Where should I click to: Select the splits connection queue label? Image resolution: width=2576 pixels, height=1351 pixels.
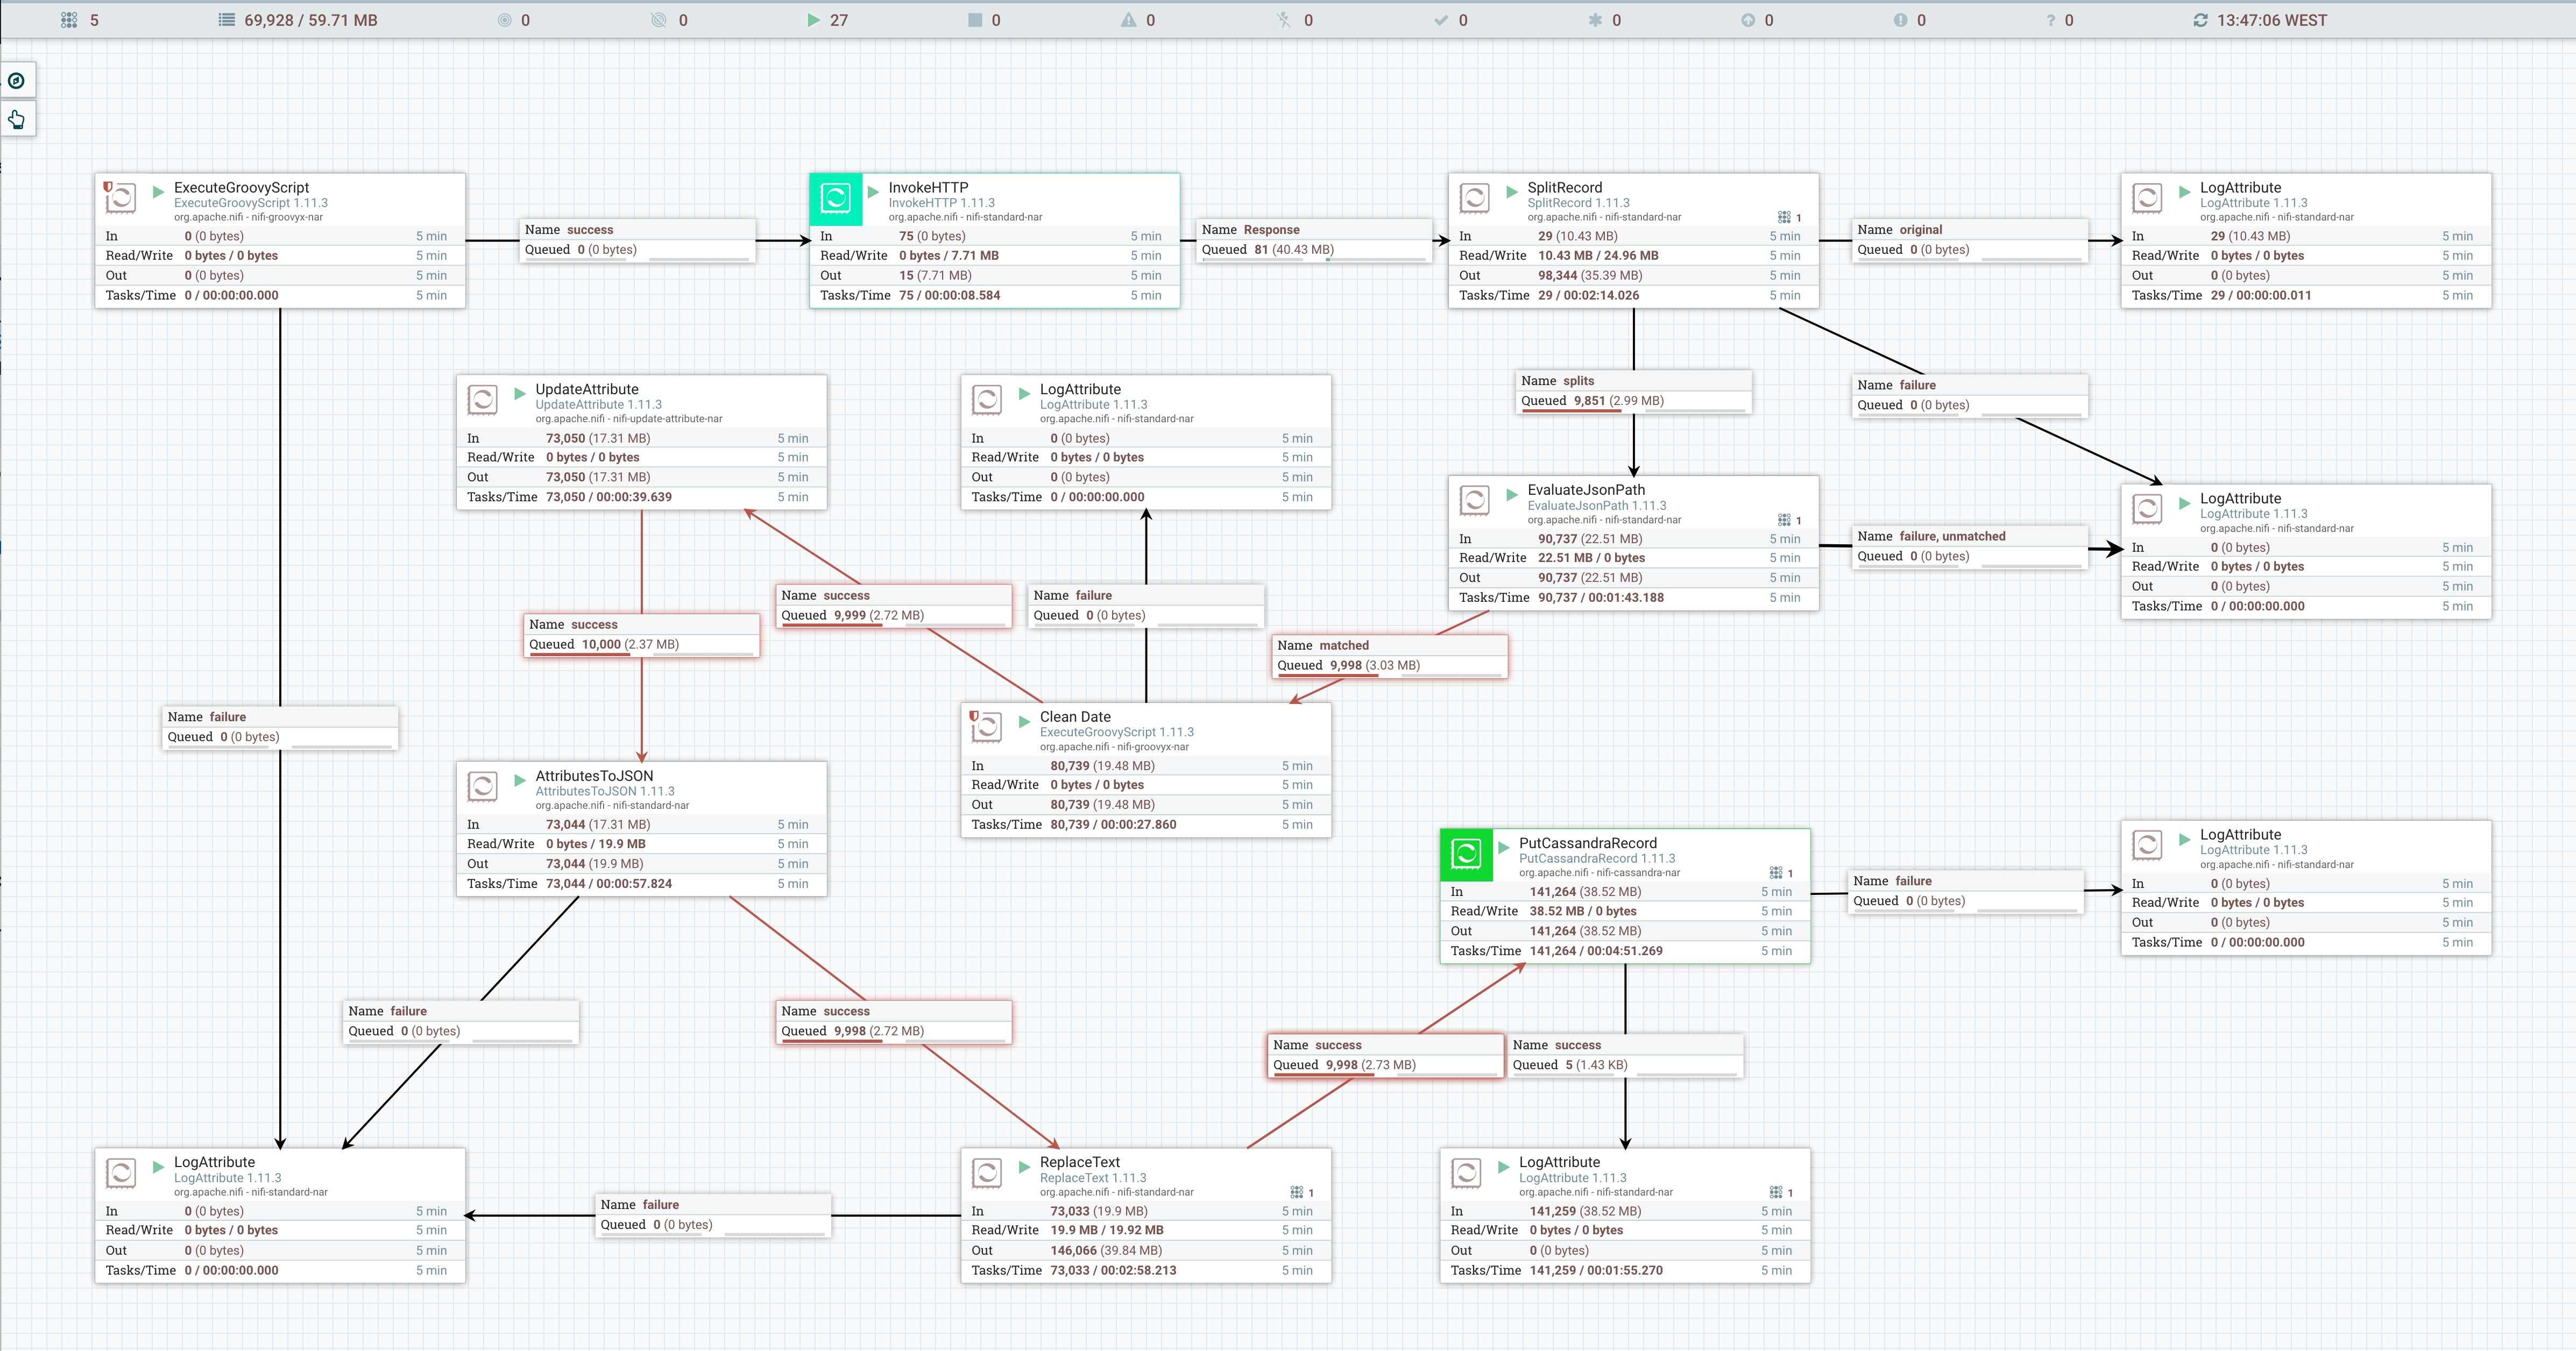[x=1634, y=391]
